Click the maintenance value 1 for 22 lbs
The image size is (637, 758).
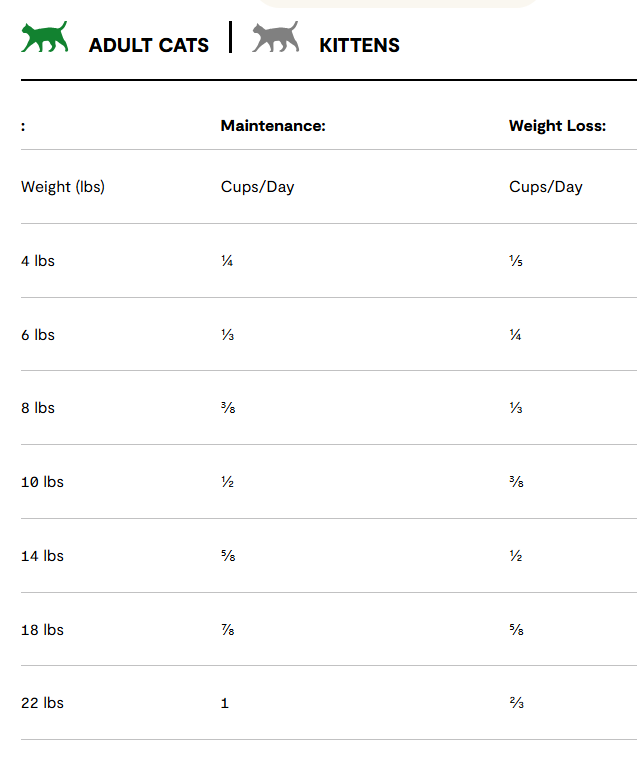tap(225, 703)
